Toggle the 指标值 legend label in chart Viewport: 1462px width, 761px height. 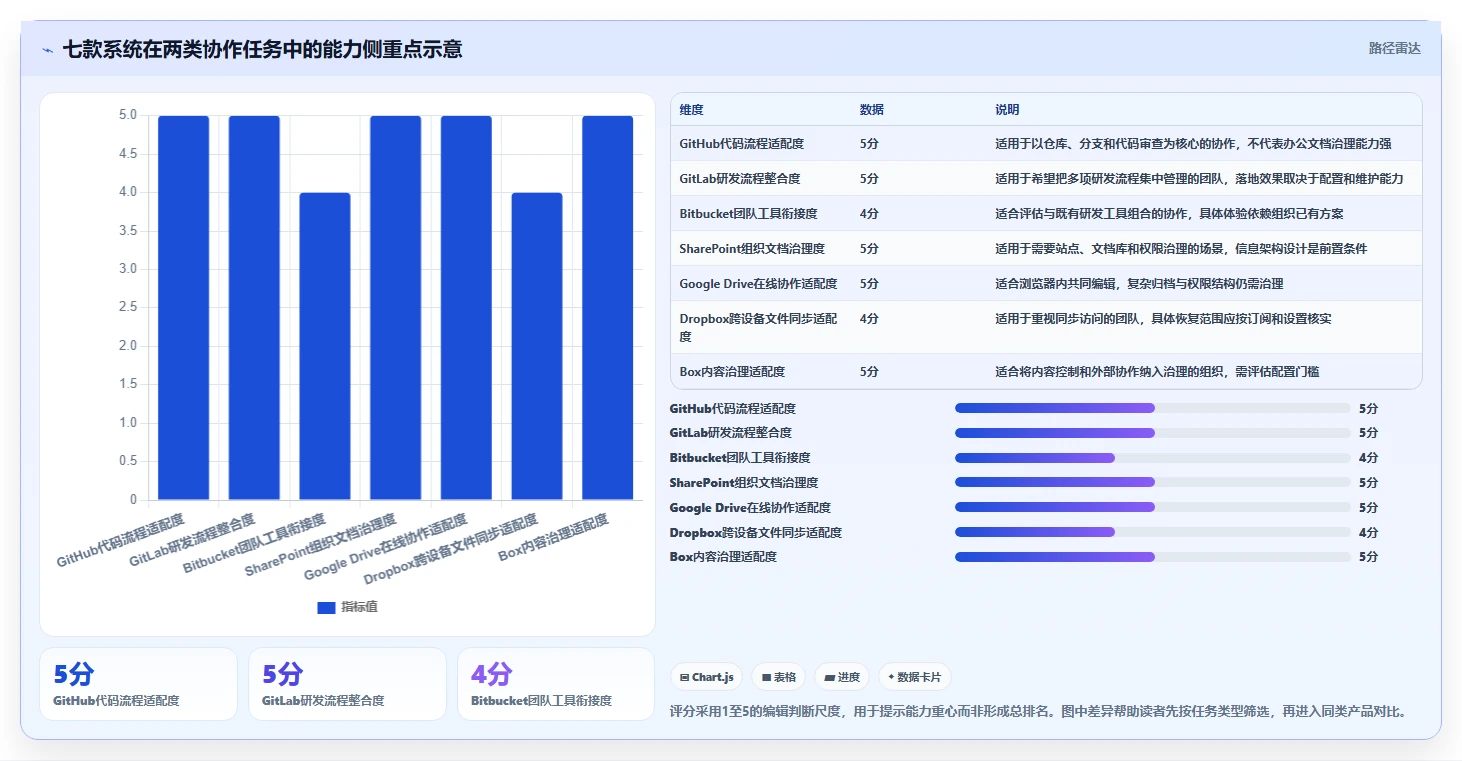tap(359, 607)
